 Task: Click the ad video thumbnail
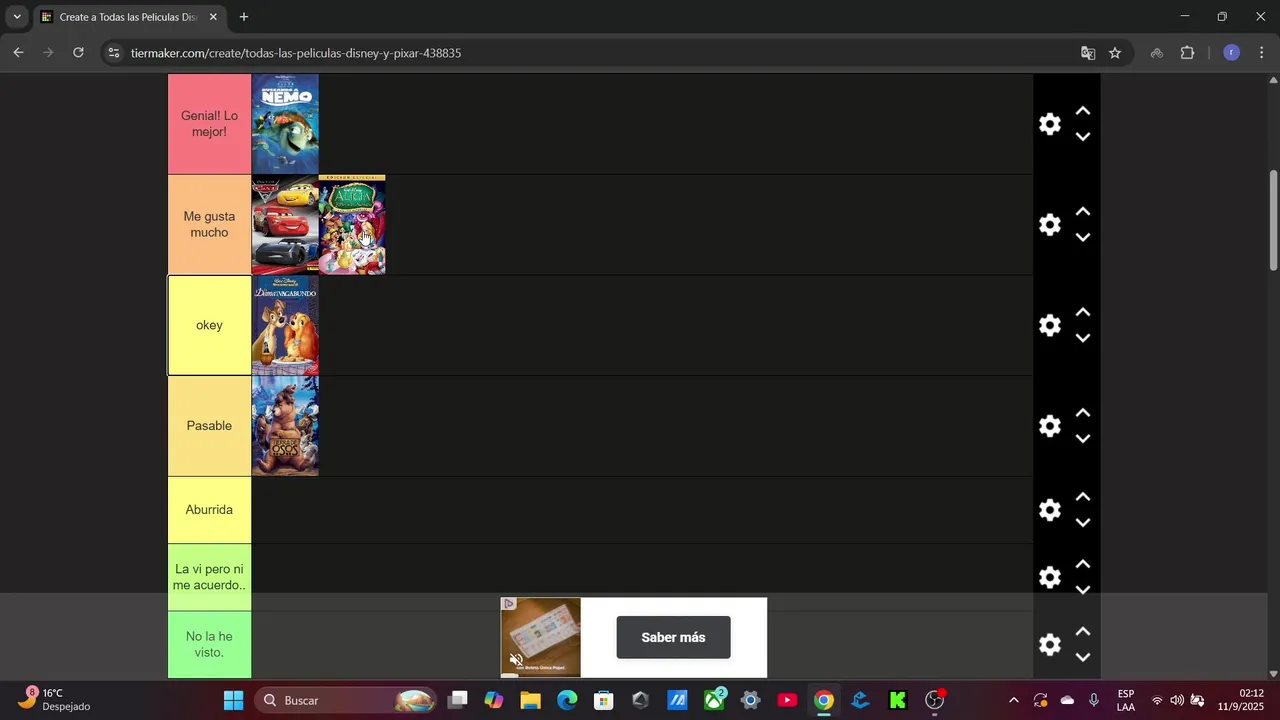click(541, 637)
